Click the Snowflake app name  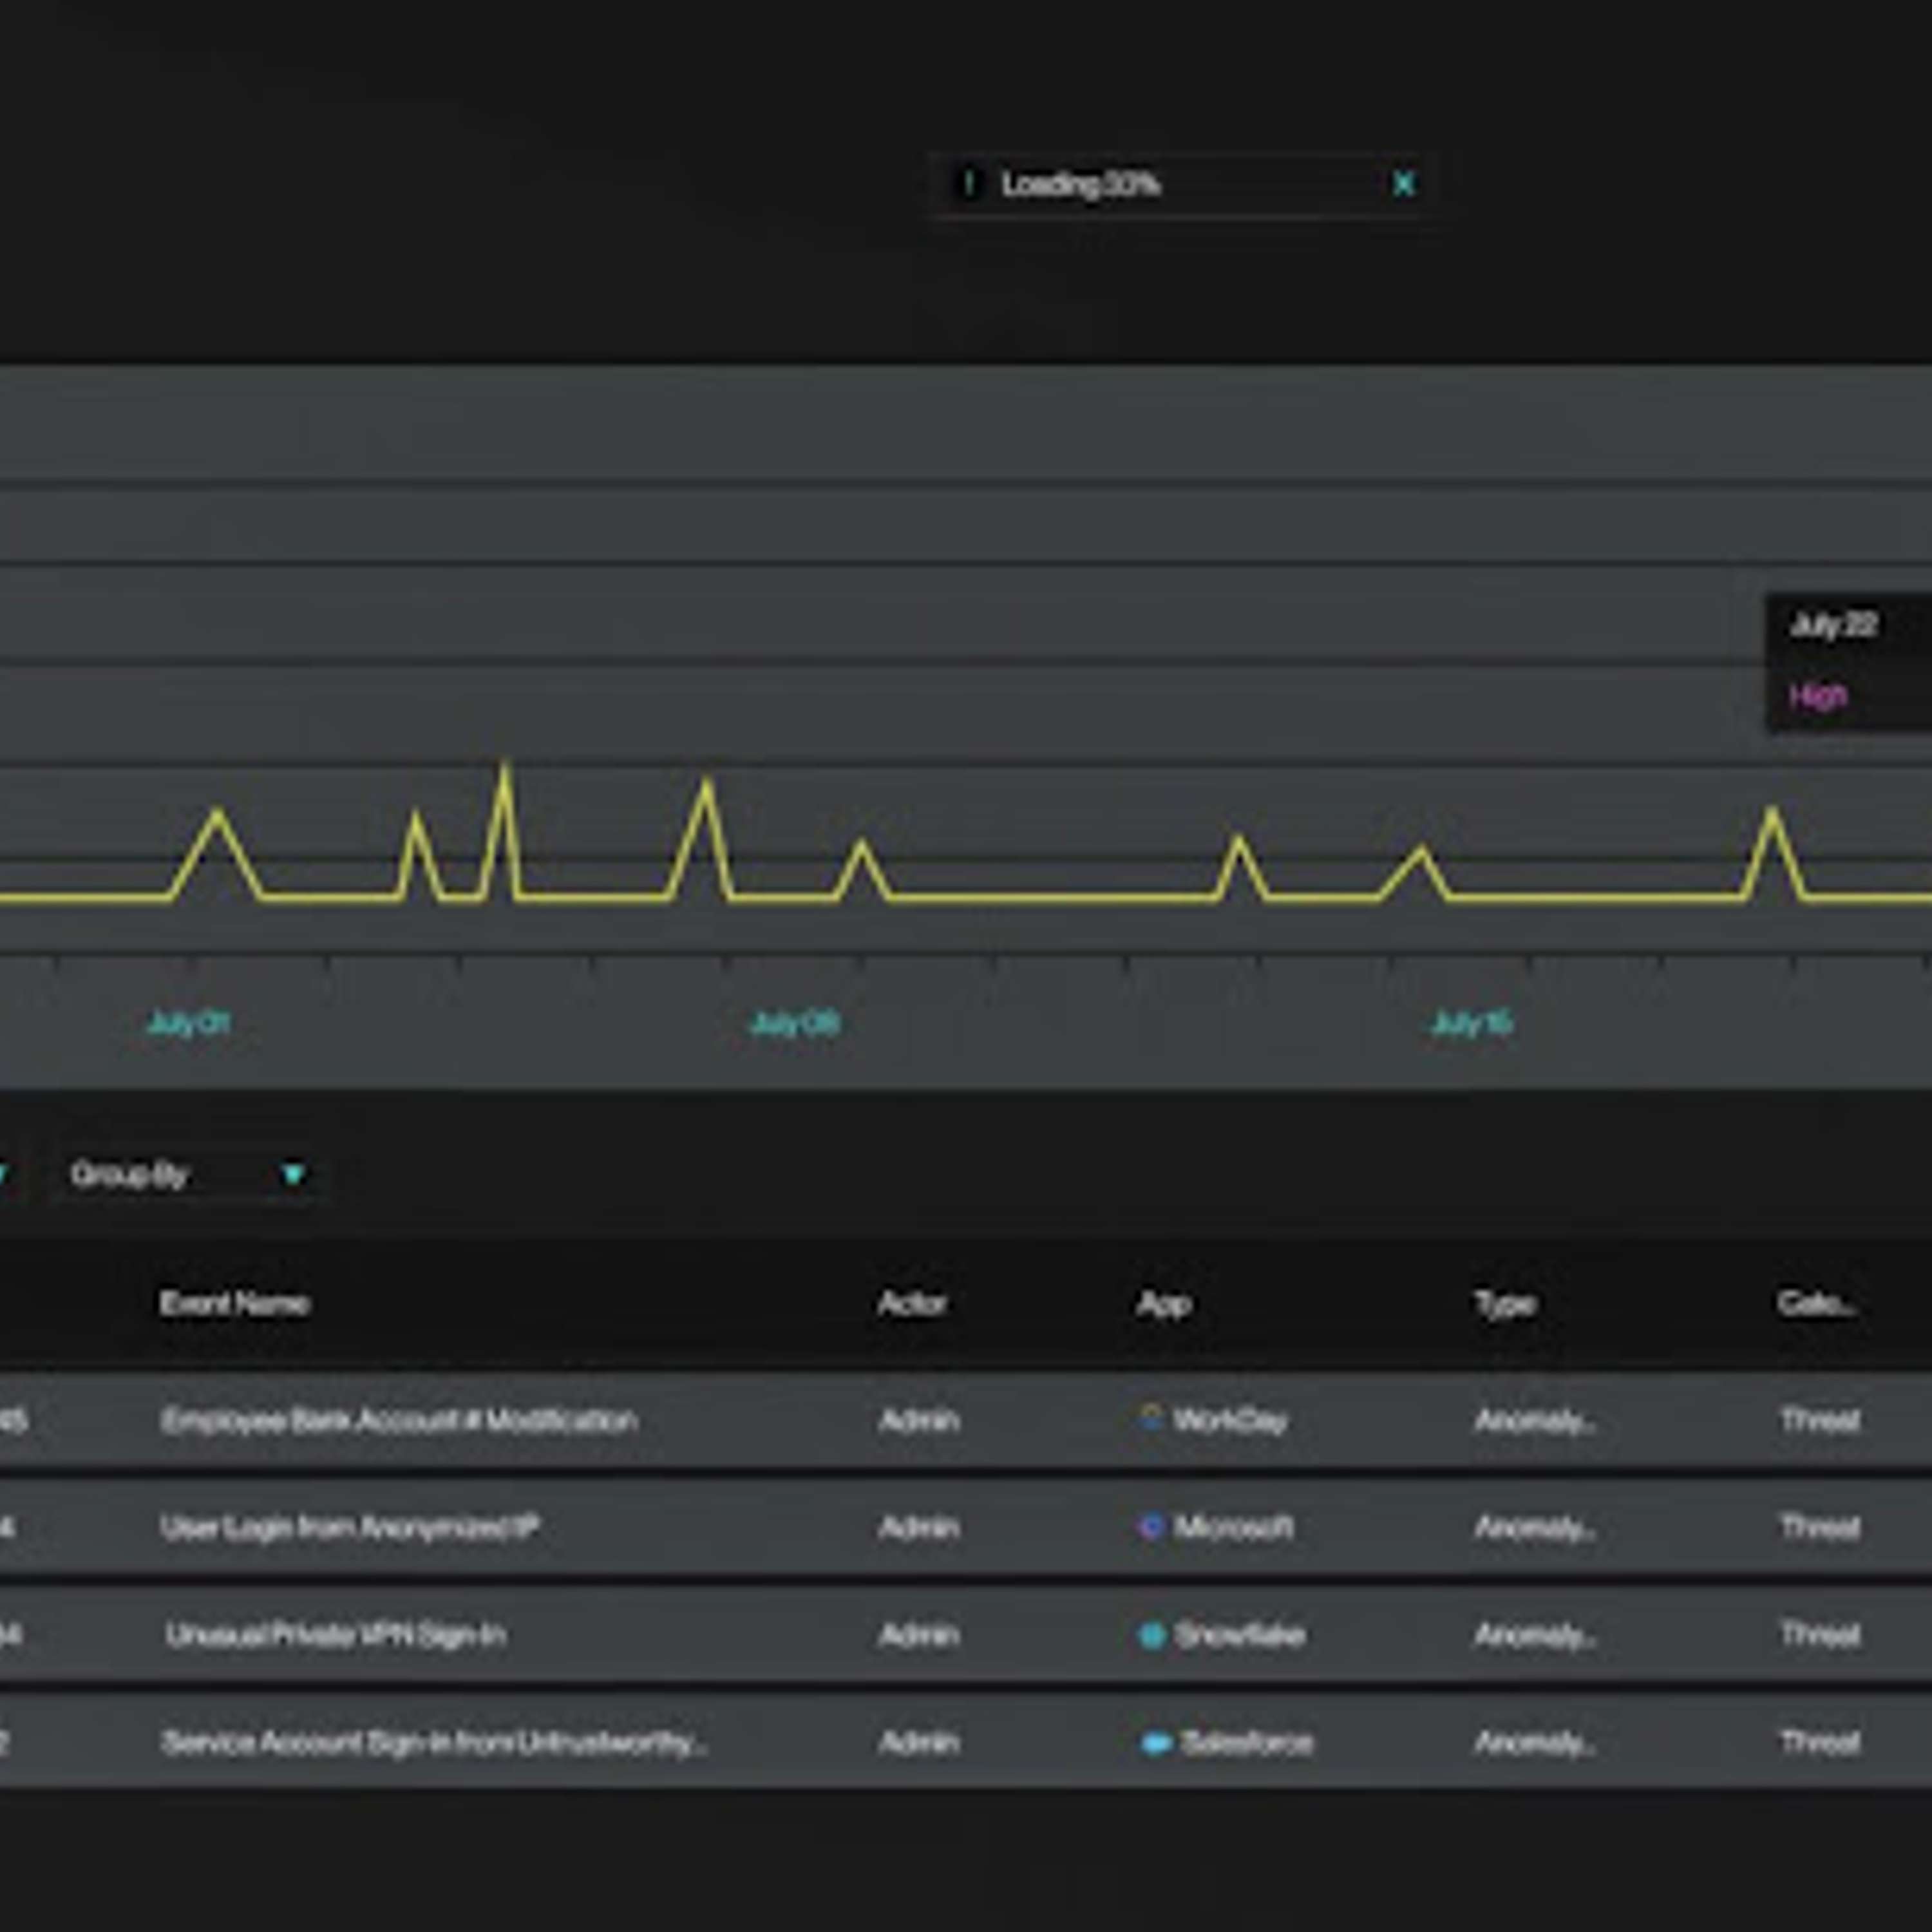click(x=1239, y=1635)
